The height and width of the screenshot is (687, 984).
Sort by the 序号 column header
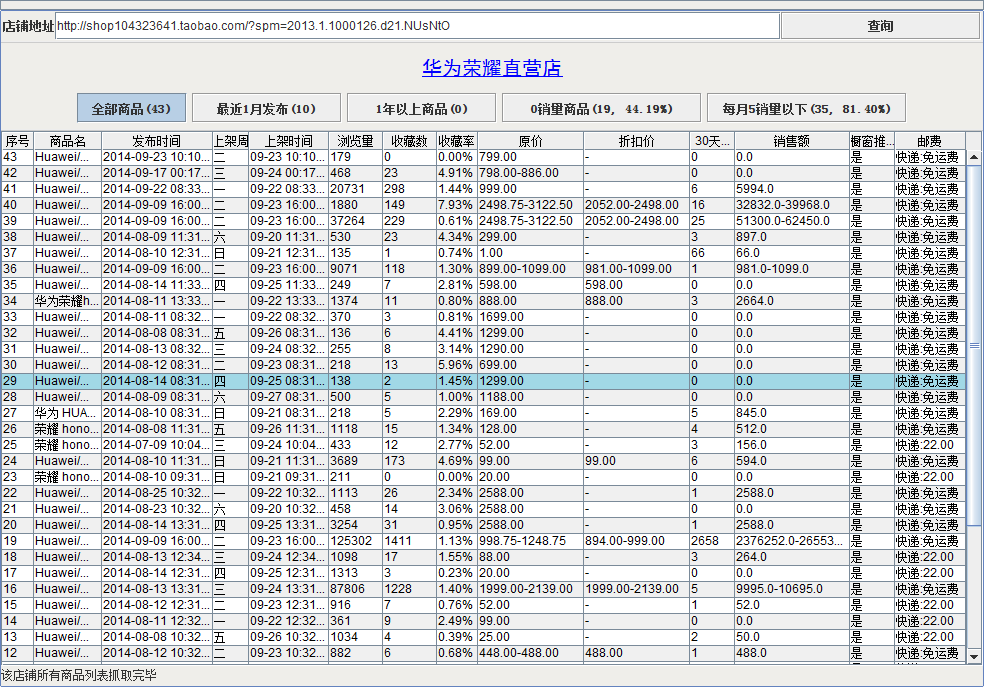[17, 141]
